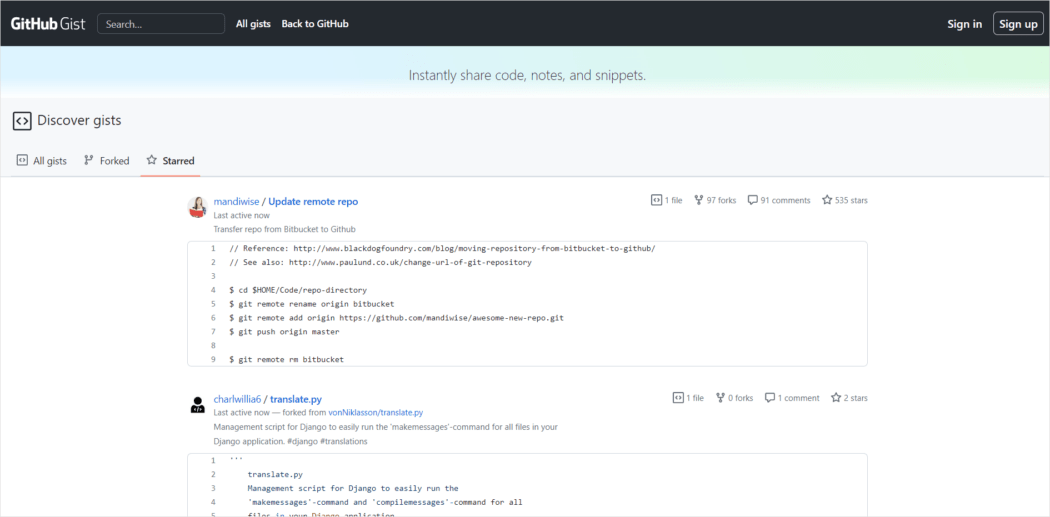Select the Starred tab
The width and height of the screenshot is (1050, 517).
pyautogui.click(x=171, y=161)
